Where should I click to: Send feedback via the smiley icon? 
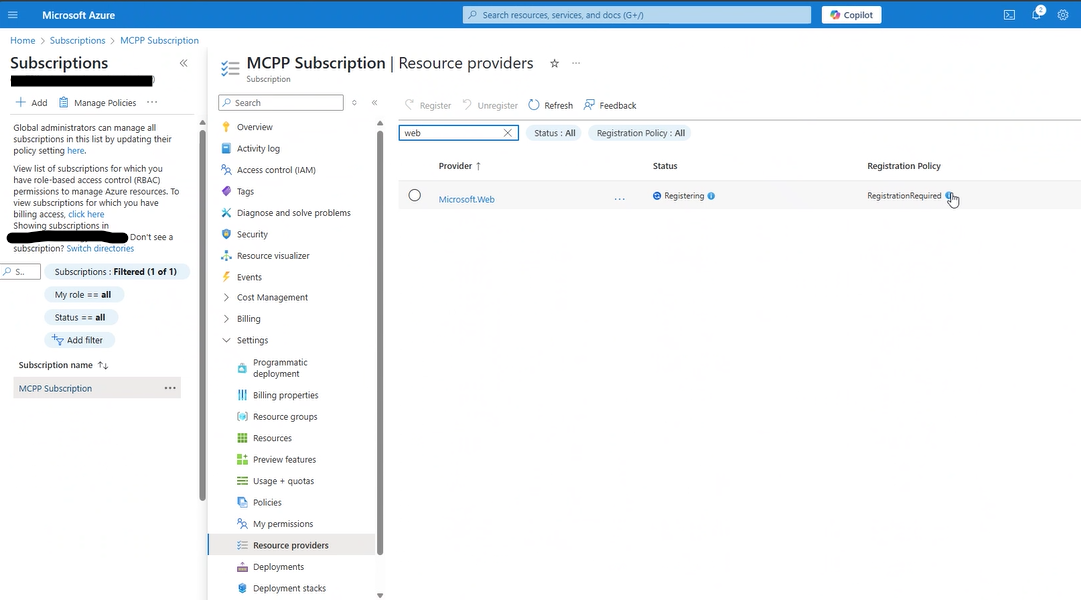609,104
